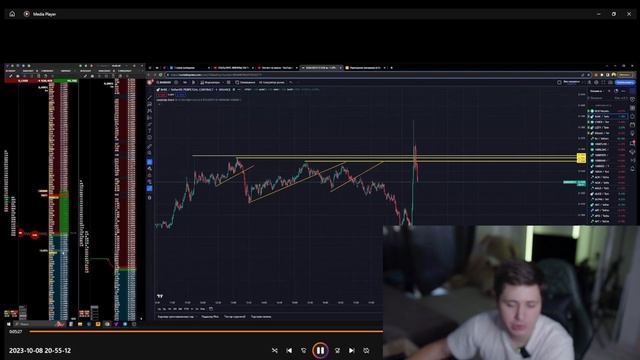Viewport: 640px width, 360px height.
Task: Jump to the next track
Action: coord(351,351)
